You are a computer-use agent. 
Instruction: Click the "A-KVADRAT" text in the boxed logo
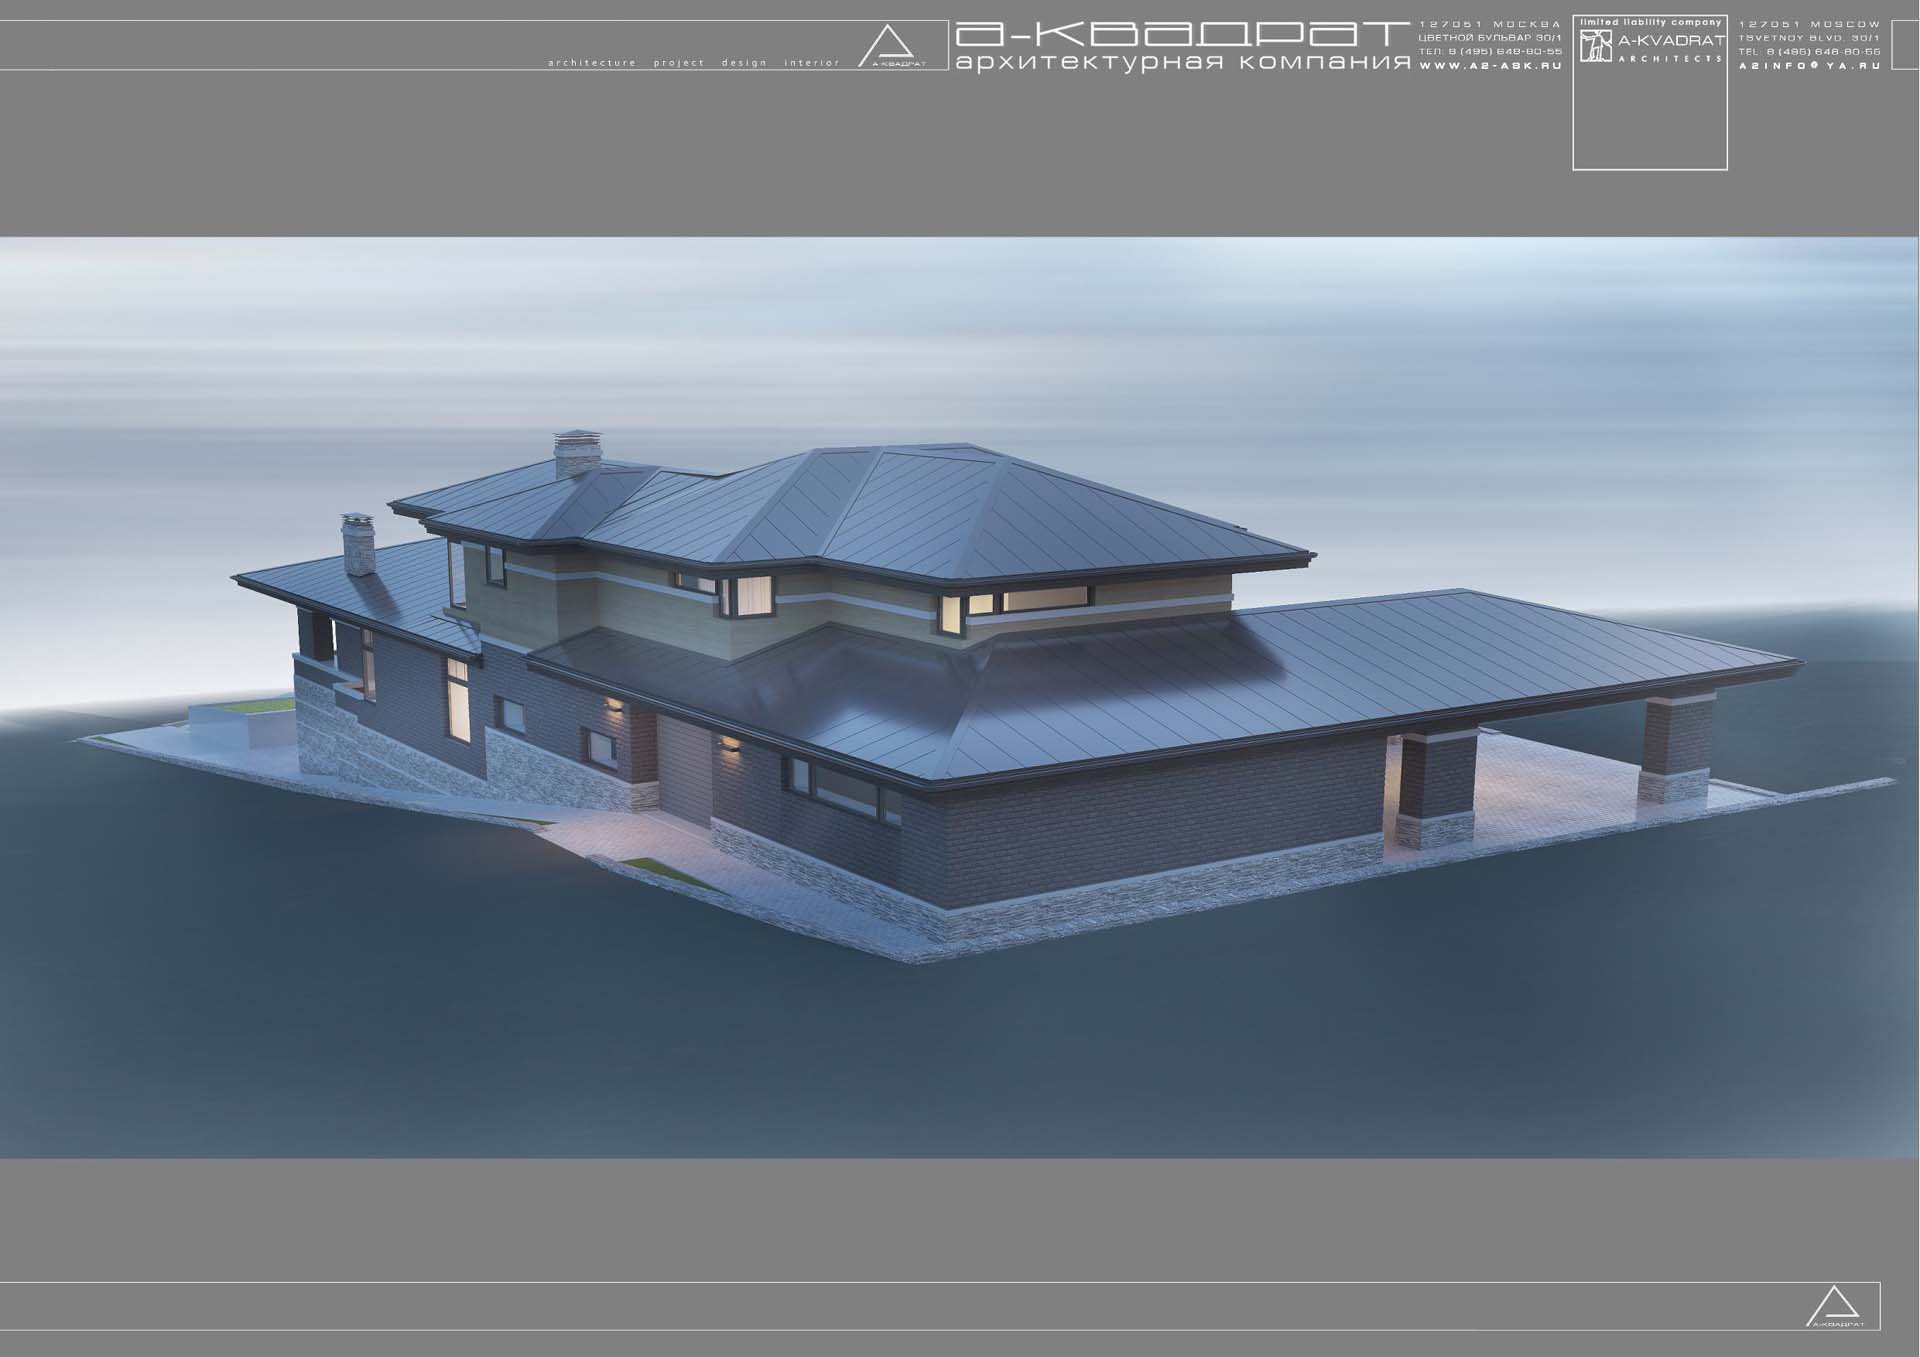point(1670,41)
